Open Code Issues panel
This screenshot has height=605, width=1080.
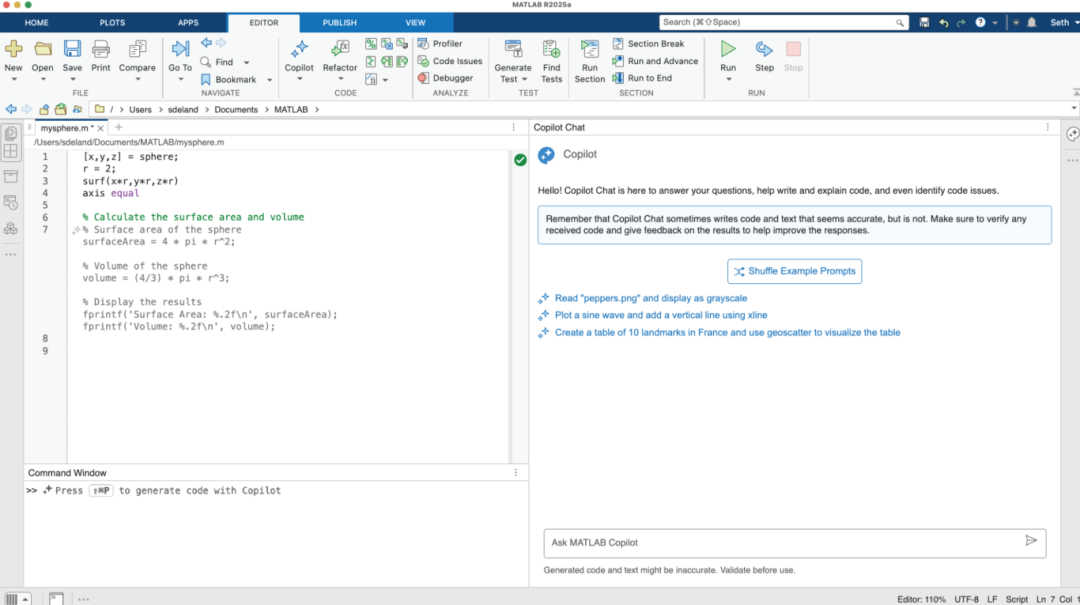tap(450, 61)
